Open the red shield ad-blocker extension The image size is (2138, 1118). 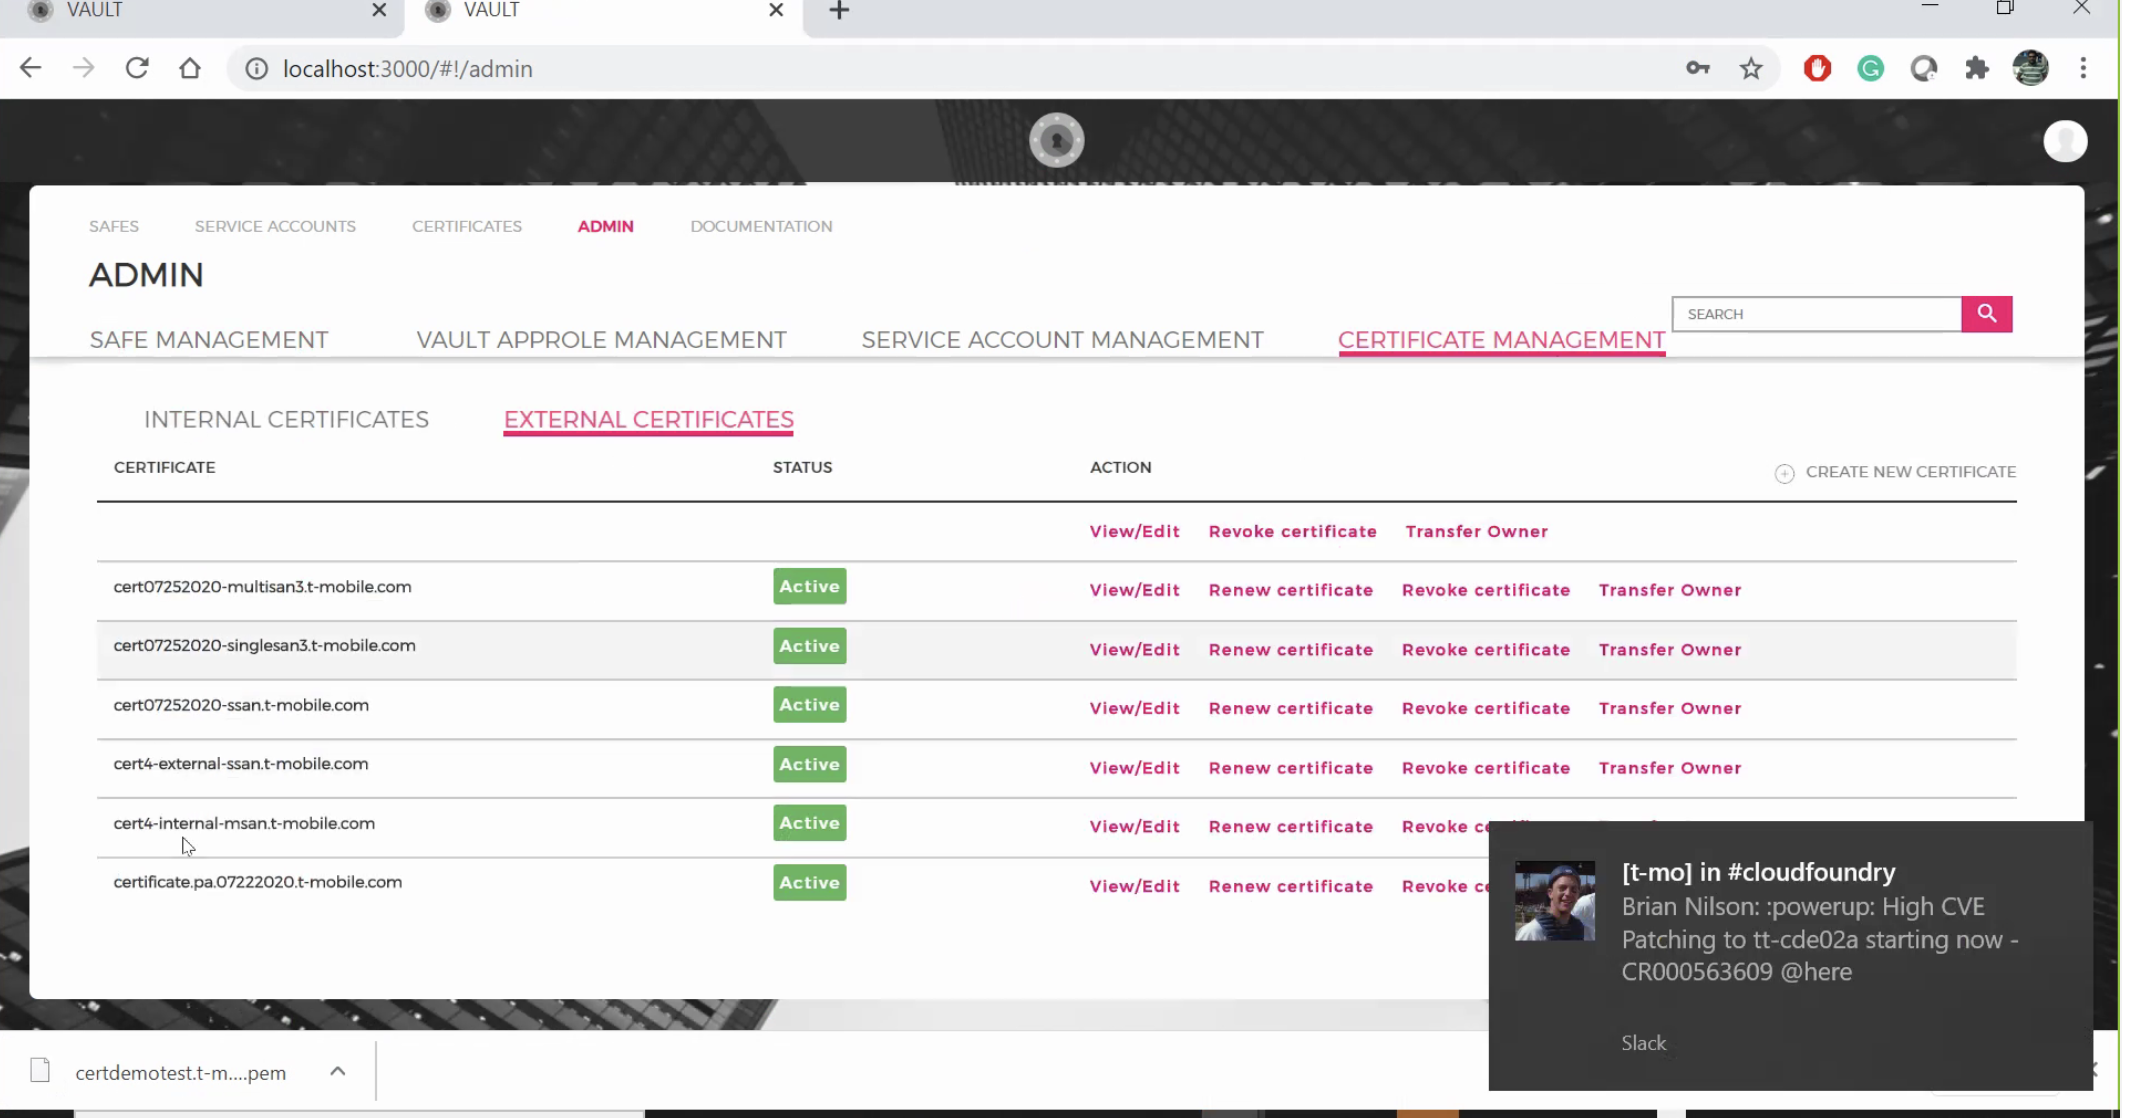pyautogui.click(x=1818, y=68)
